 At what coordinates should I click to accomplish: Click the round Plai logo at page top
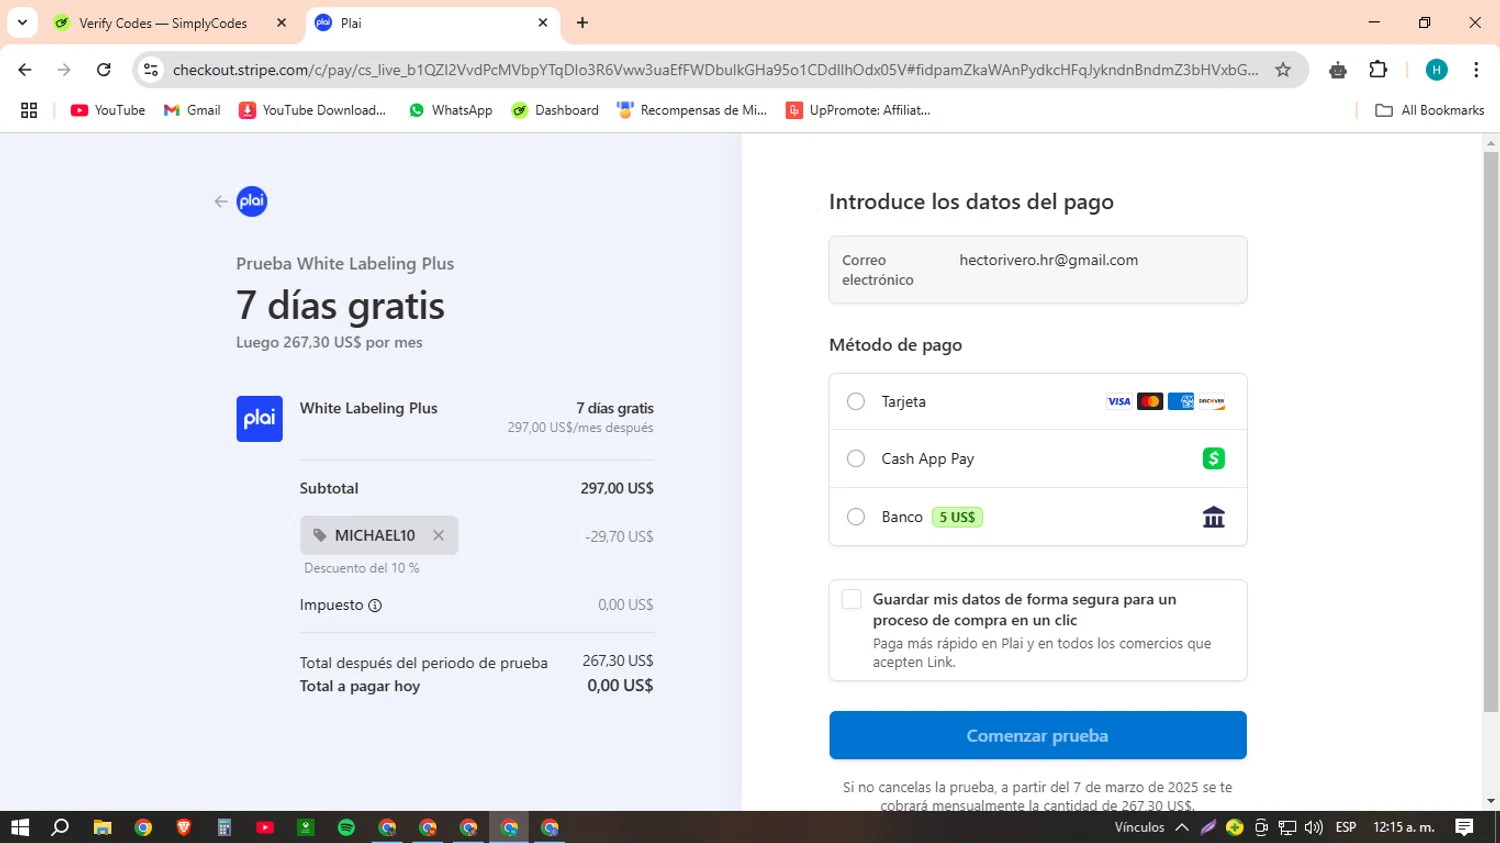coord(252,201)
